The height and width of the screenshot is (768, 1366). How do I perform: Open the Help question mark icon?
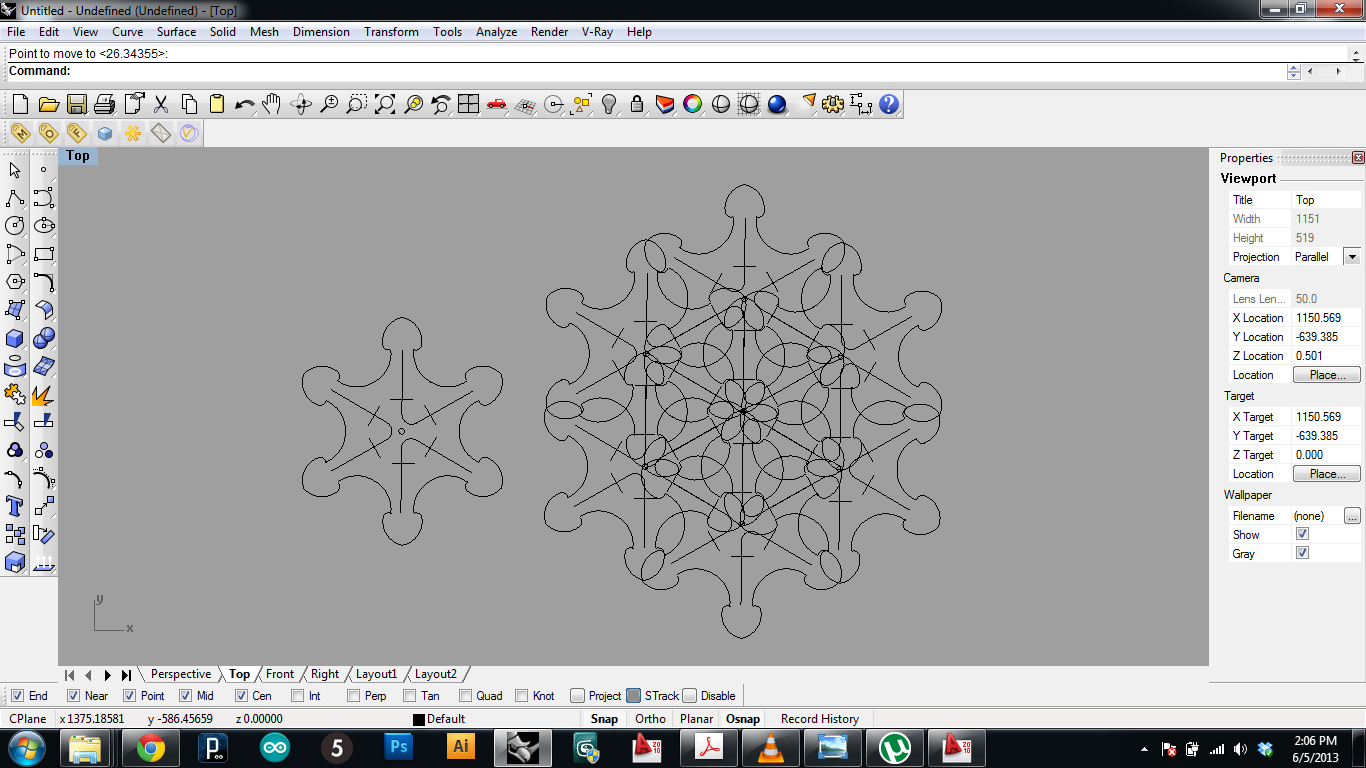pyautogui.click(x=889, y=104)
